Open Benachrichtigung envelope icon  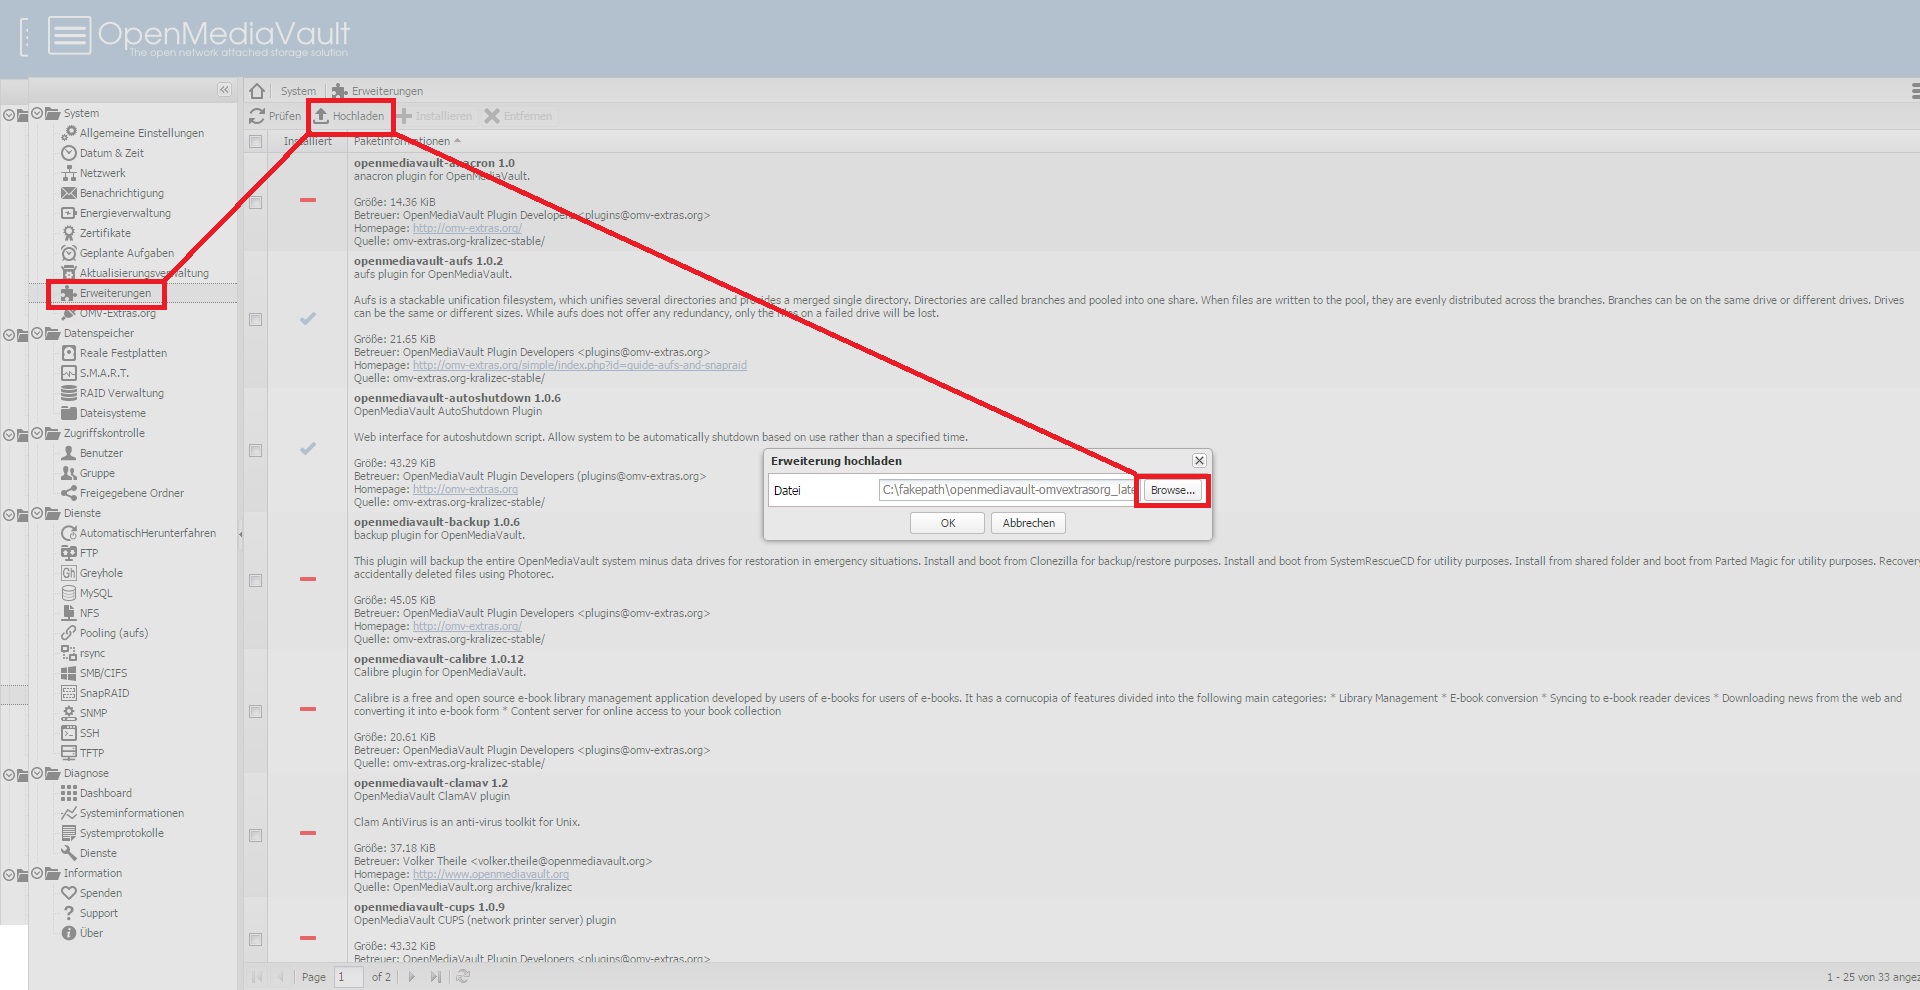69,193
